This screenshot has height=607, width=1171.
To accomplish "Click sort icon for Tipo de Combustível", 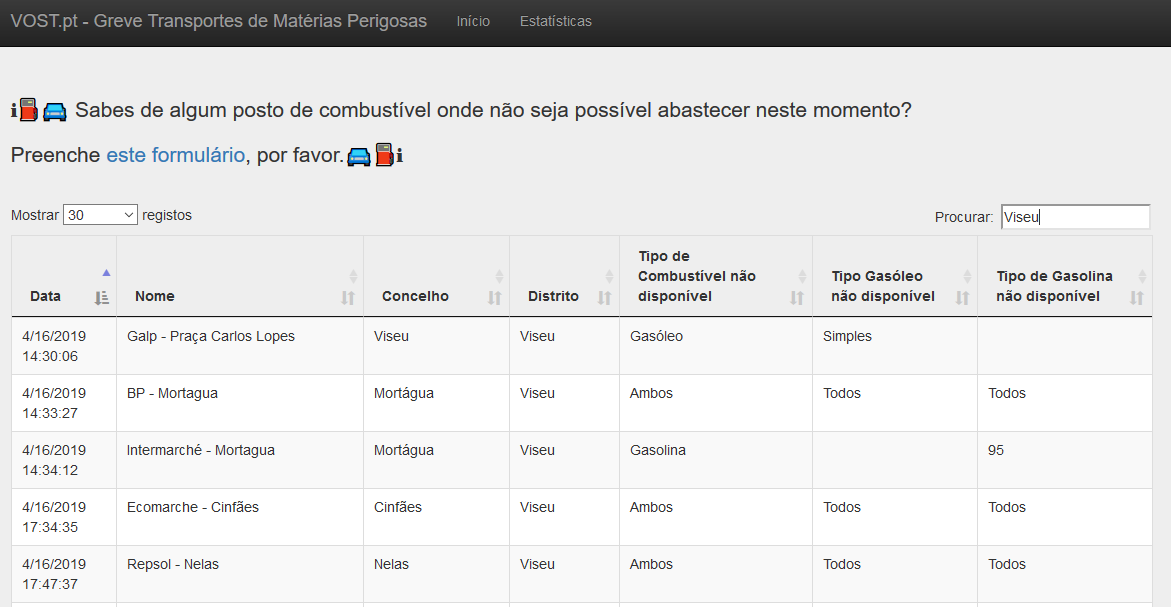I will pyautogui.click(x=797, y=297).
